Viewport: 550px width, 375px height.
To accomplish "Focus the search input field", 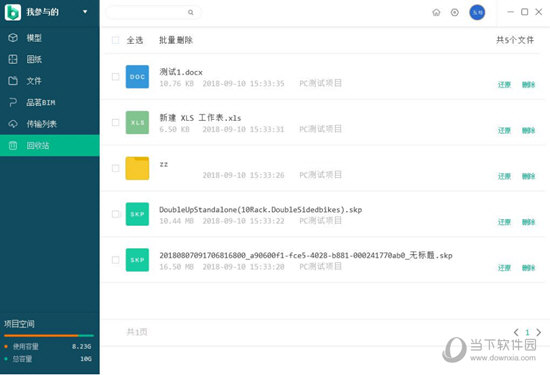I will 153,12.
